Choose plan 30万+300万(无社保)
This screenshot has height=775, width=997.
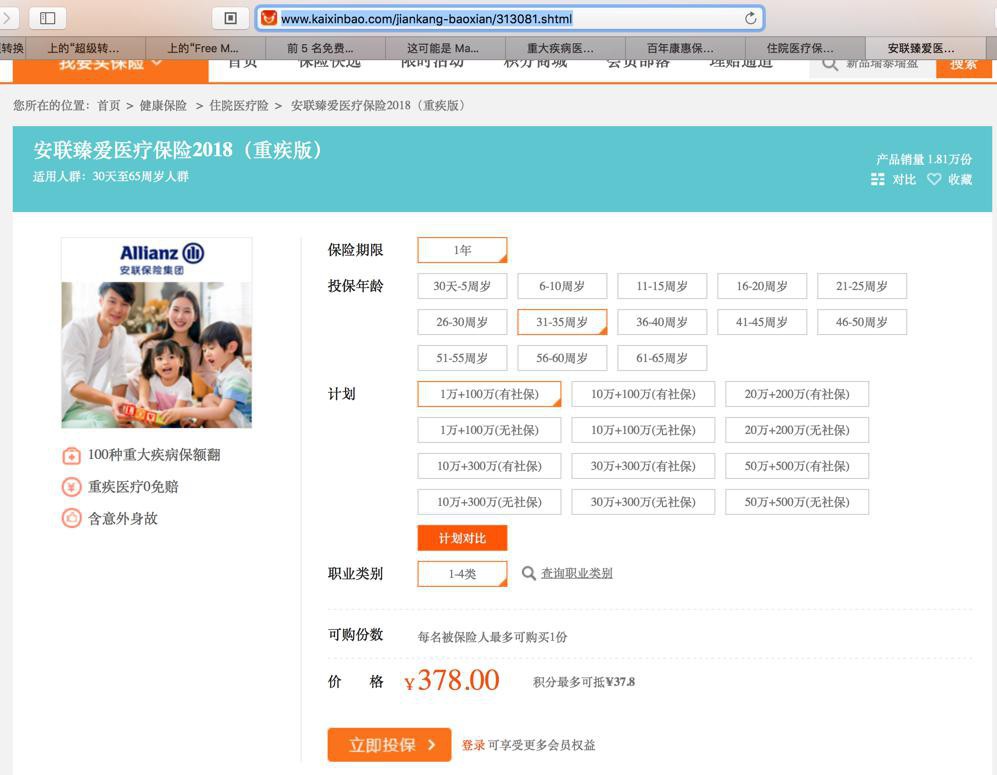tap(643, 502)
